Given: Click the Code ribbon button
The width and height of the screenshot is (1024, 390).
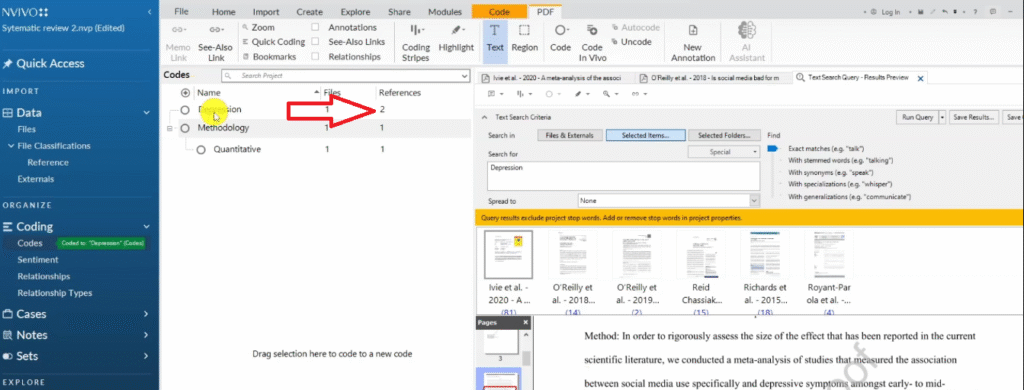Looking at the screenshot, I should (560, 39).
